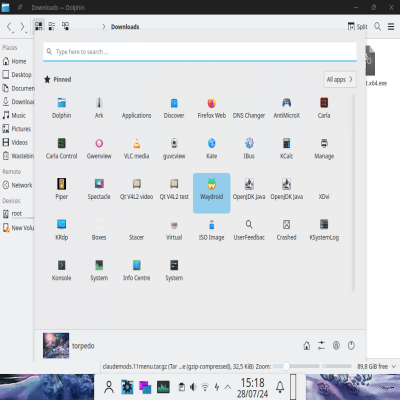Show All apps list

pyautogui.click(x=340, y=79)
